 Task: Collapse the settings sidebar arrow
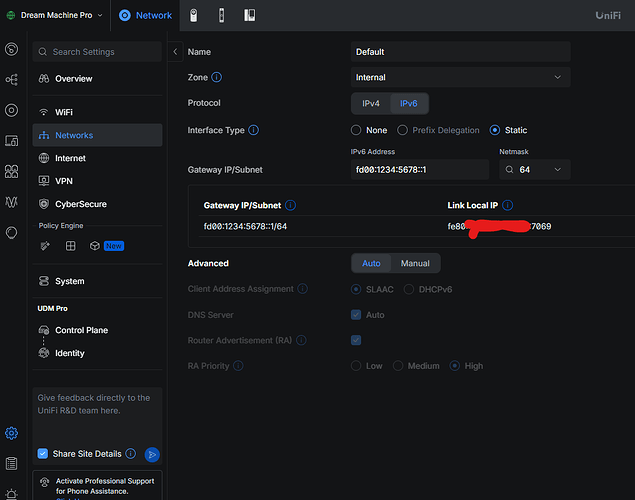tap(176, 52)
